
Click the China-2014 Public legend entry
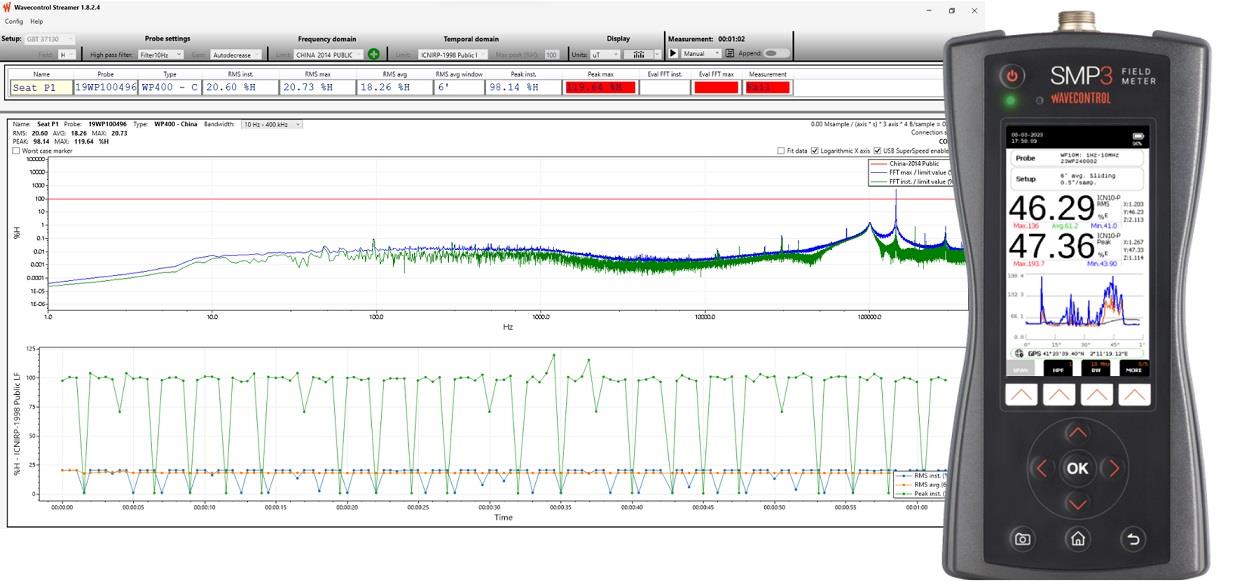pos(906,163)
